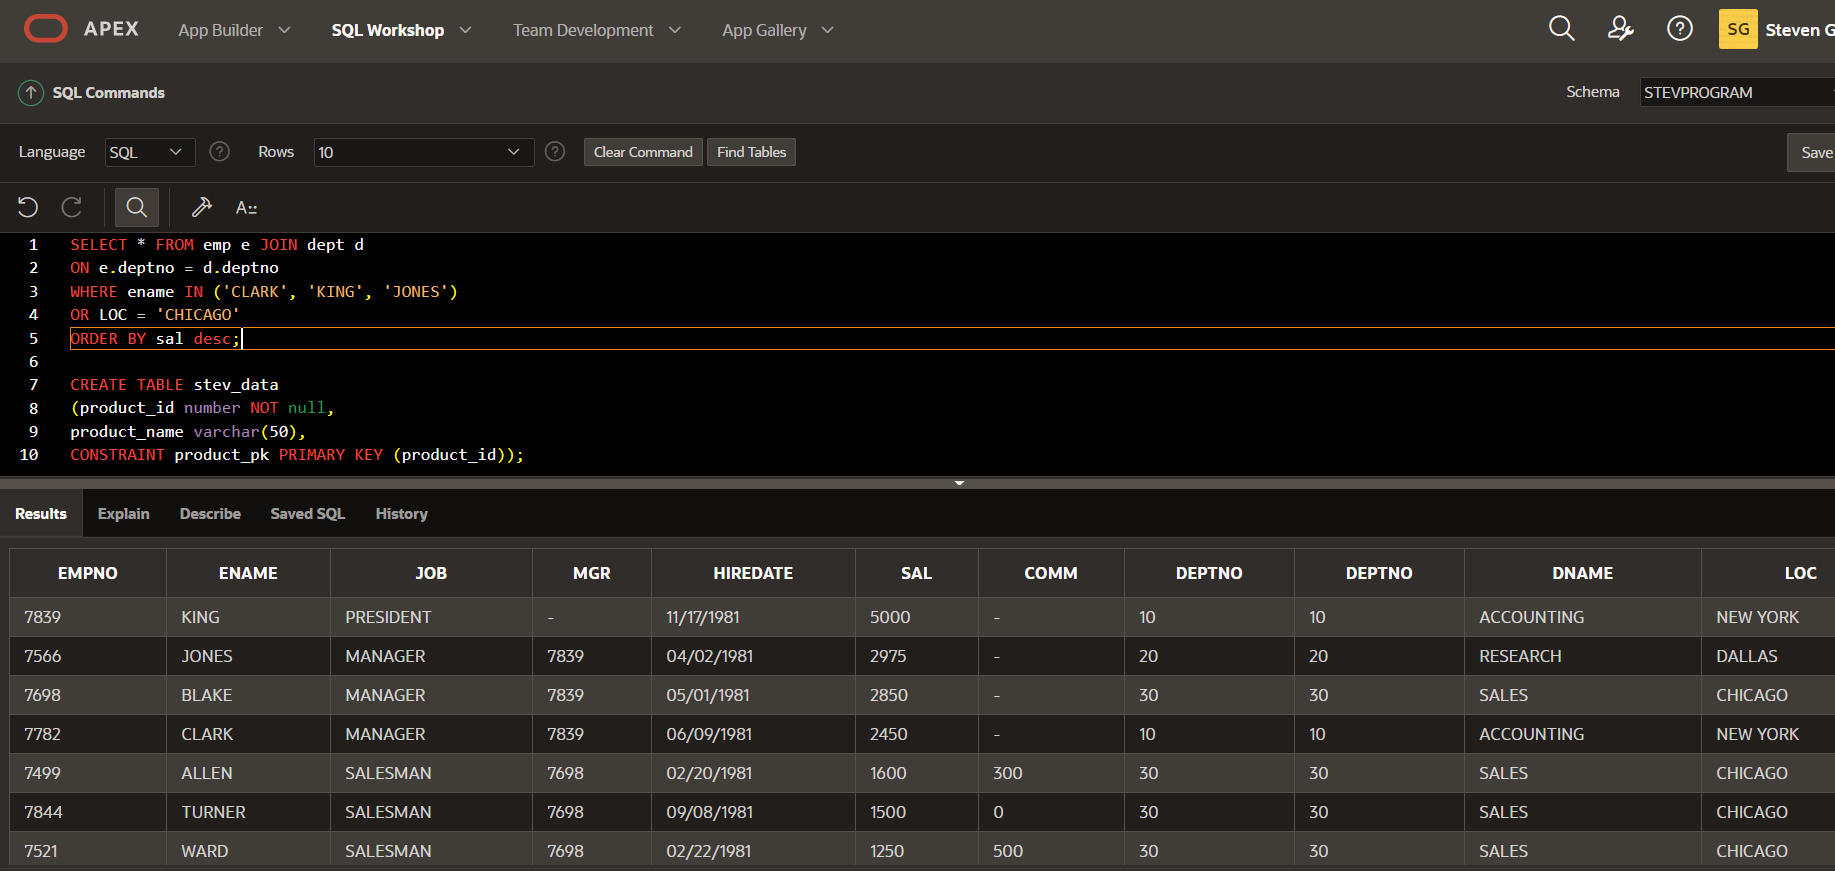Image resolution: width=1835 pixels, height=871 pixels.
Task: Click the MGR column header
Action: pos(592,573)
